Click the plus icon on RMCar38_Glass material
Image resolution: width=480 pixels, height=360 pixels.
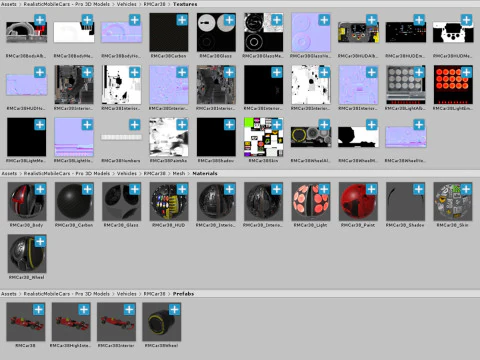point(135,189)
